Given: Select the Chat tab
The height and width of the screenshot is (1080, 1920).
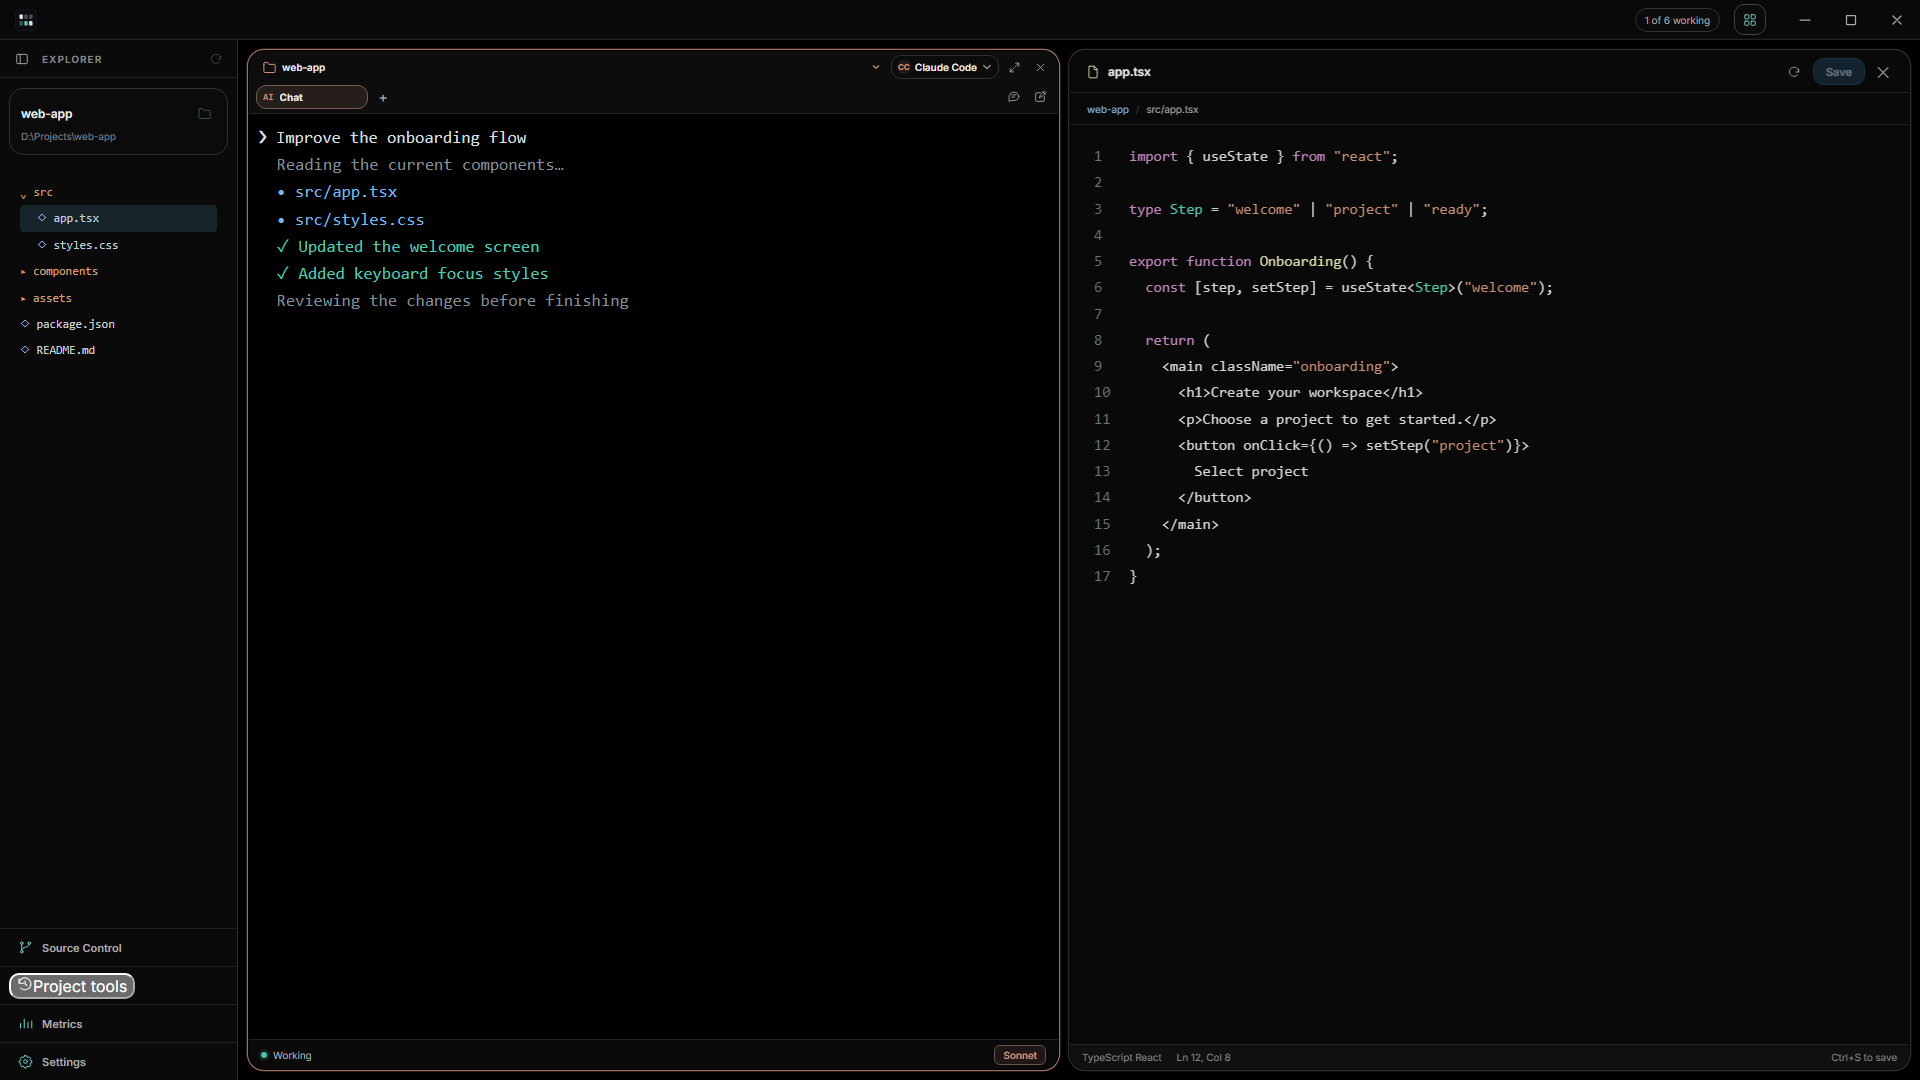Looking at the screenshot, I should coord(312,97).
